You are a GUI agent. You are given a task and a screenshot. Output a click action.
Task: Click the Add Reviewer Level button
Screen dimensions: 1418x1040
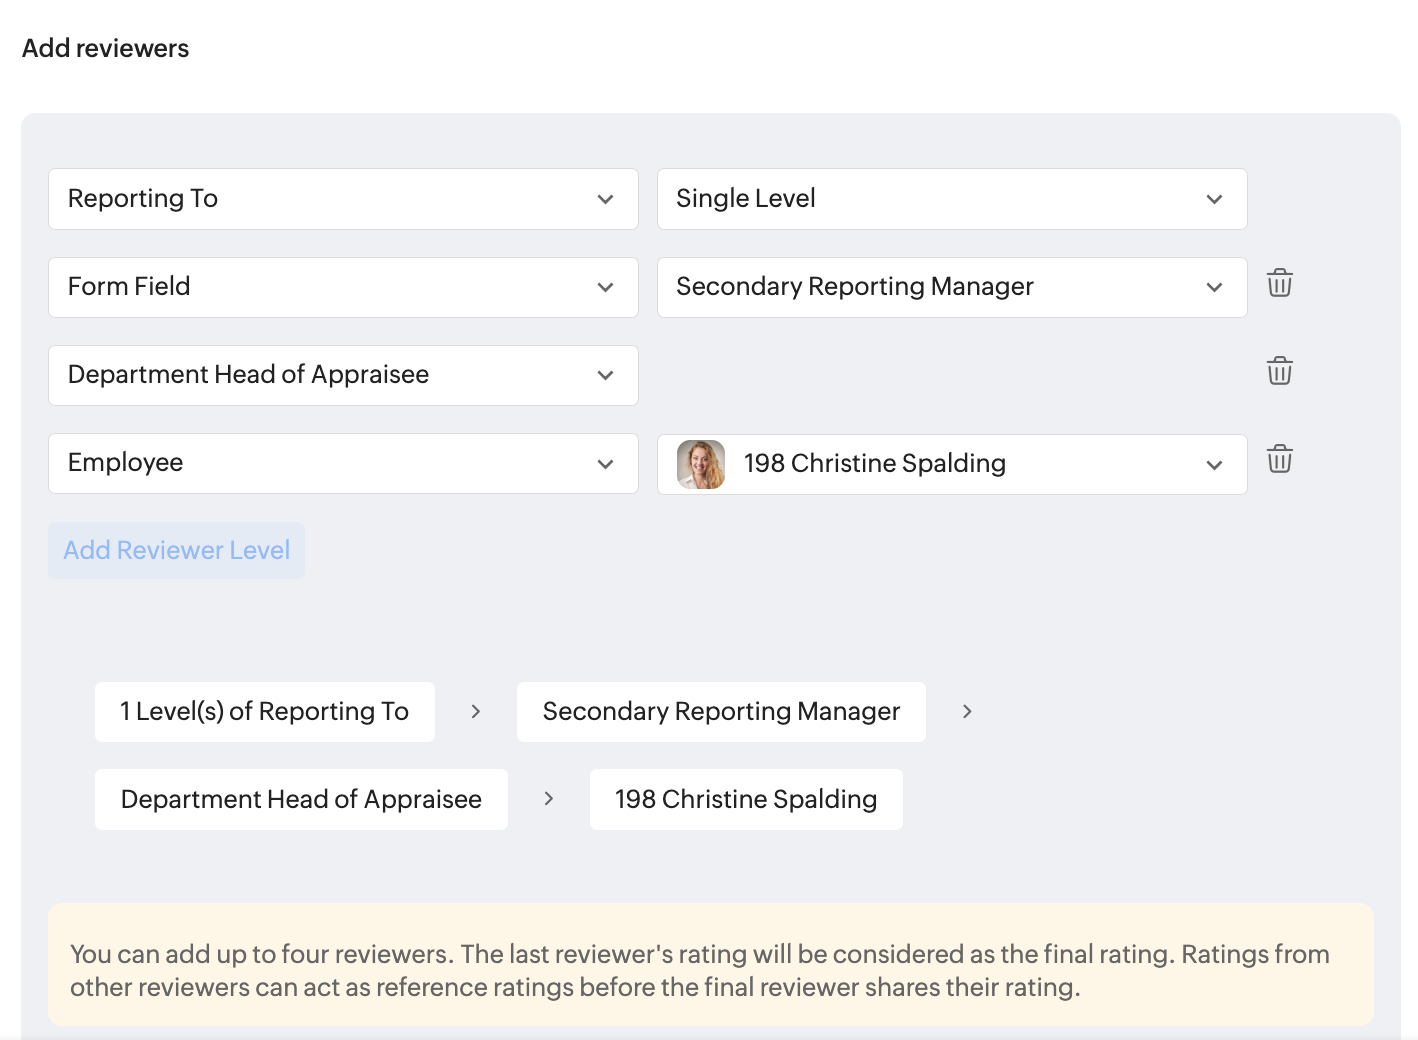177,551
